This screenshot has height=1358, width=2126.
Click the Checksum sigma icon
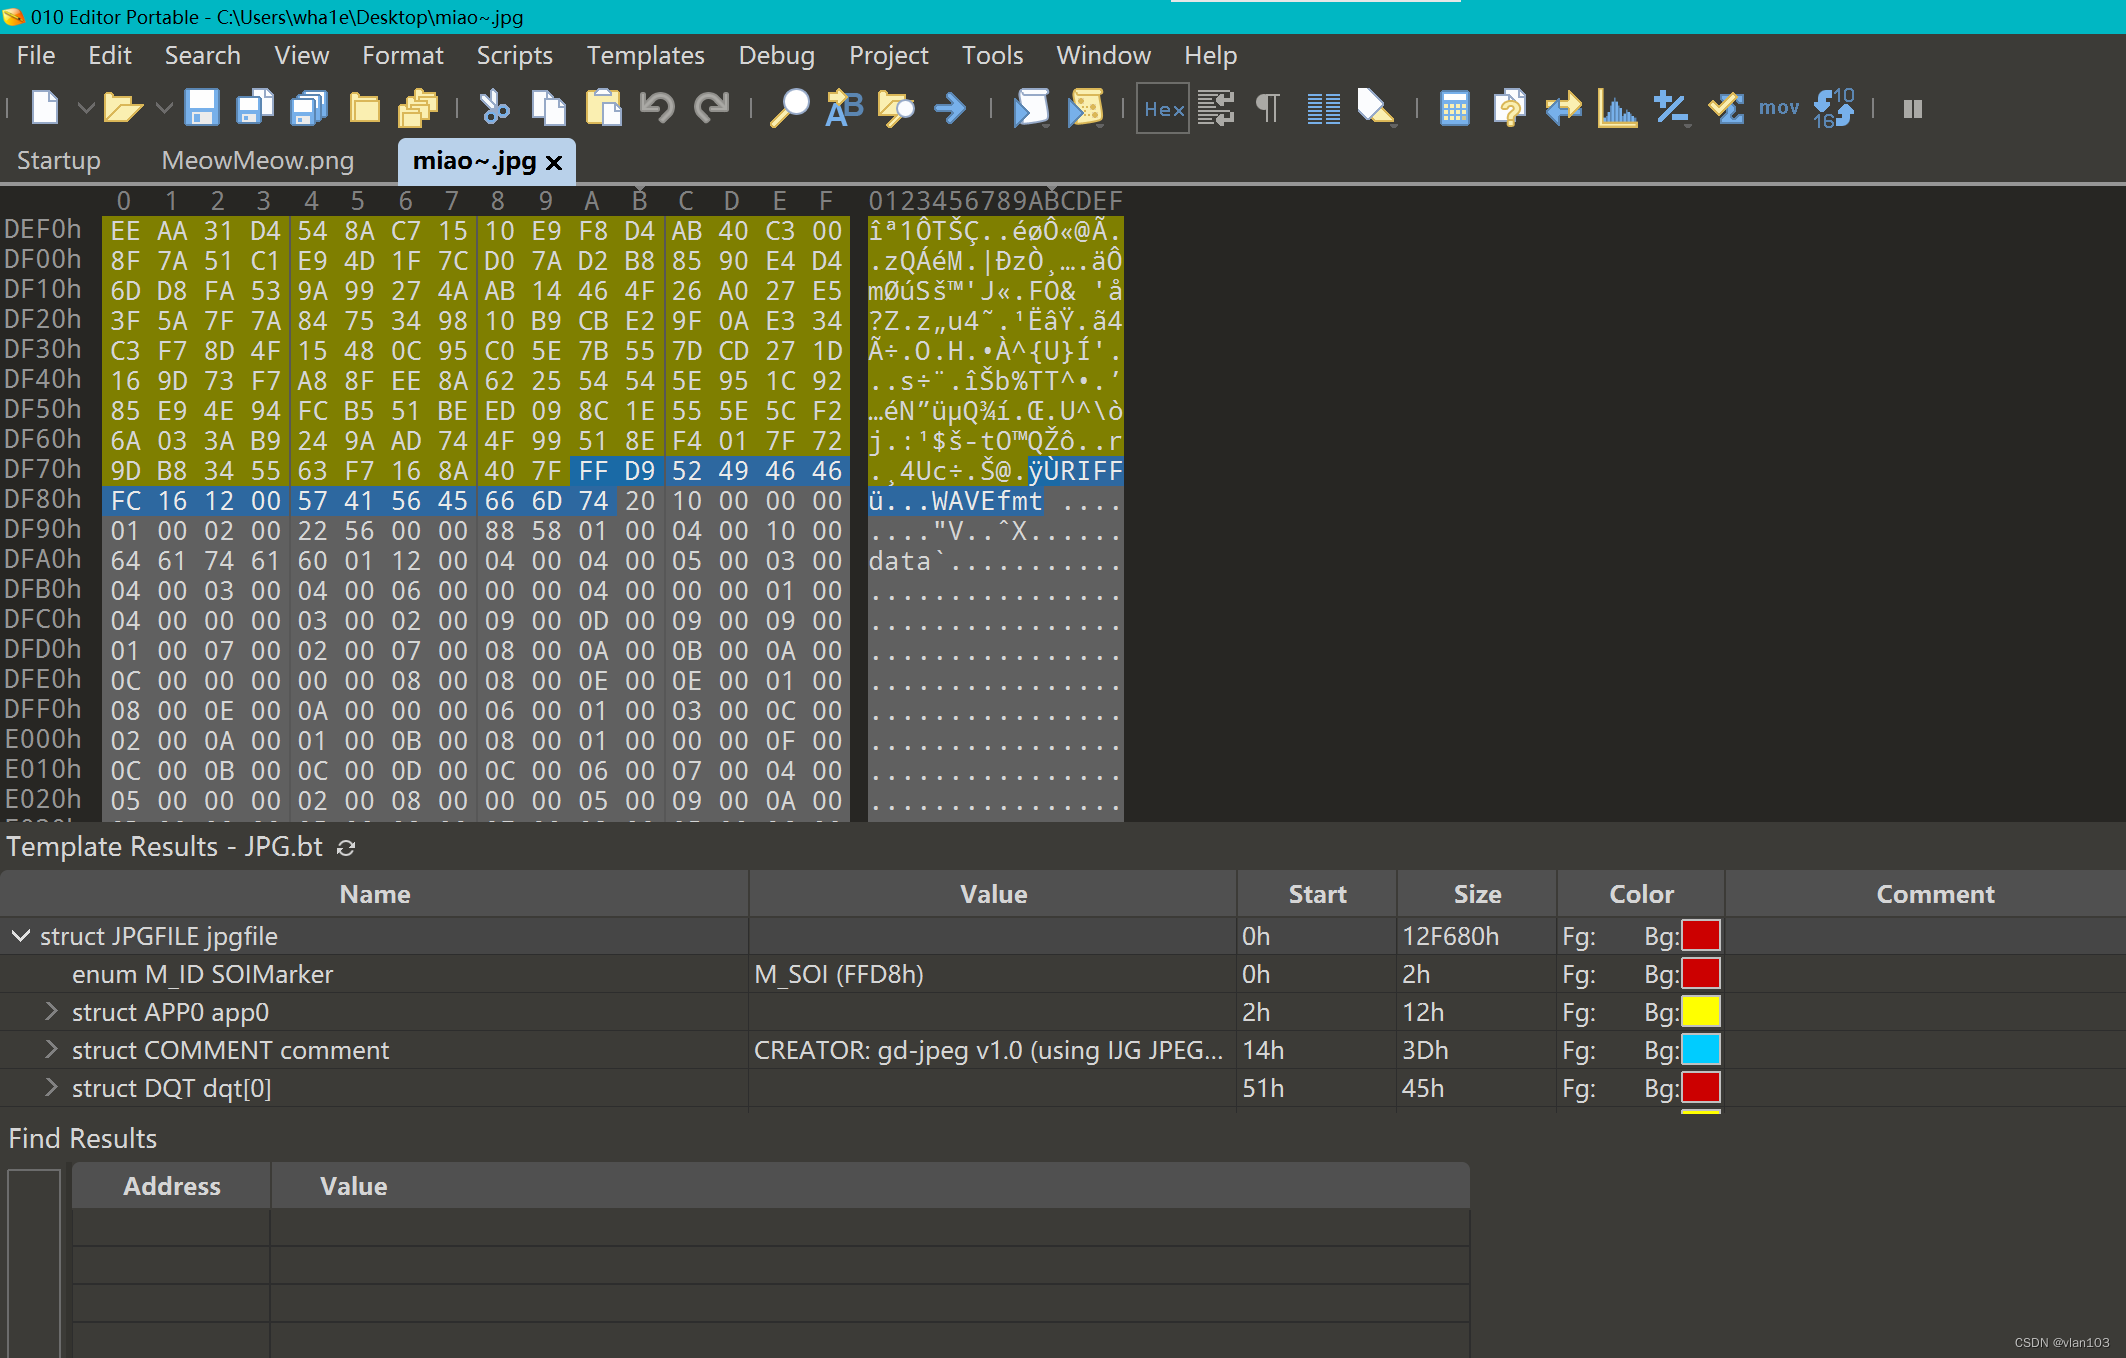[1725, 108]
